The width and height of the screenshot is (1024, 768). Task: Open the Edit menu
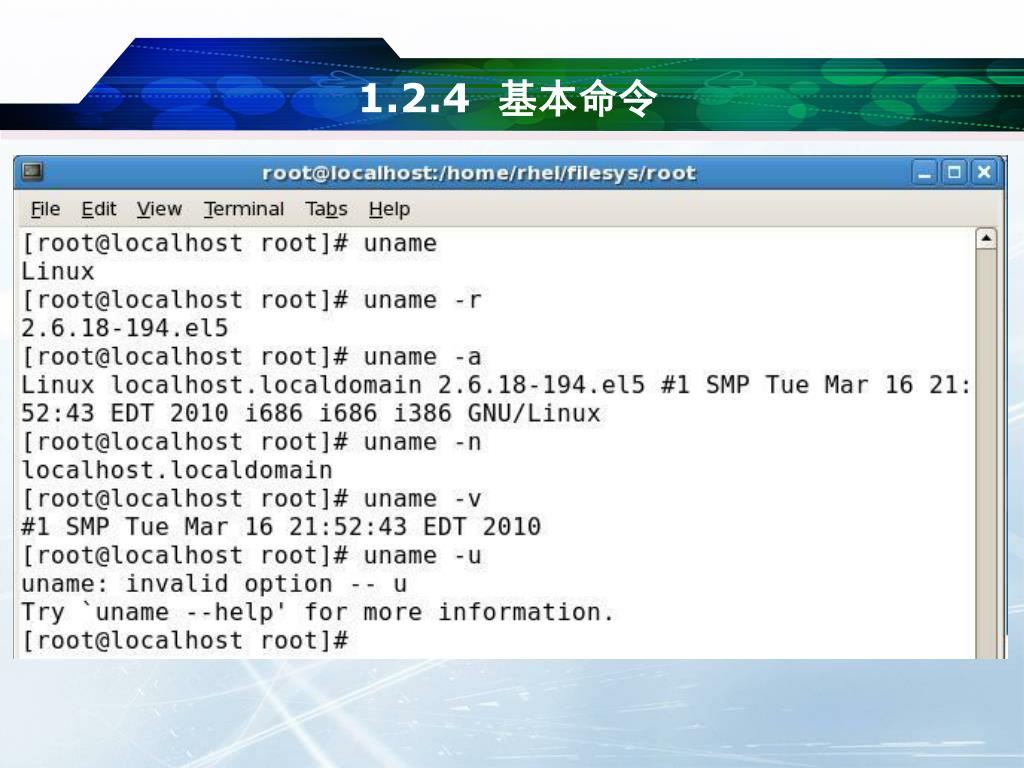click(x=99, y=209)
